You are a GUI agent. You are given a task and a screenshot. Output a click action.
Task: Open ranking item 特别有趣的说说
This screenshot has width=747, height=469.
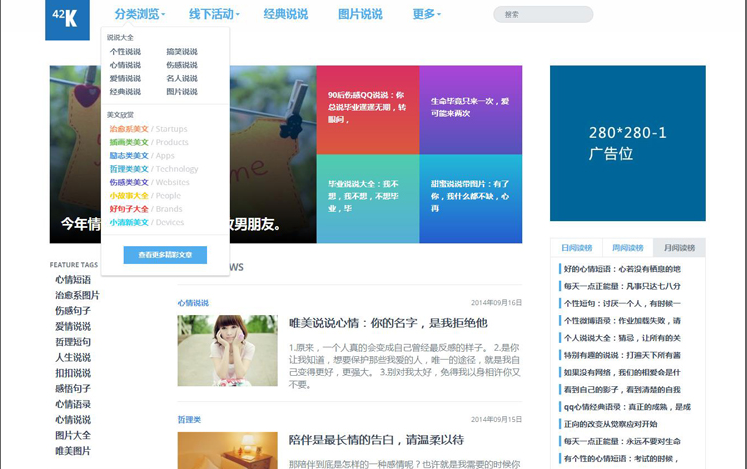[x=622, y=355]
